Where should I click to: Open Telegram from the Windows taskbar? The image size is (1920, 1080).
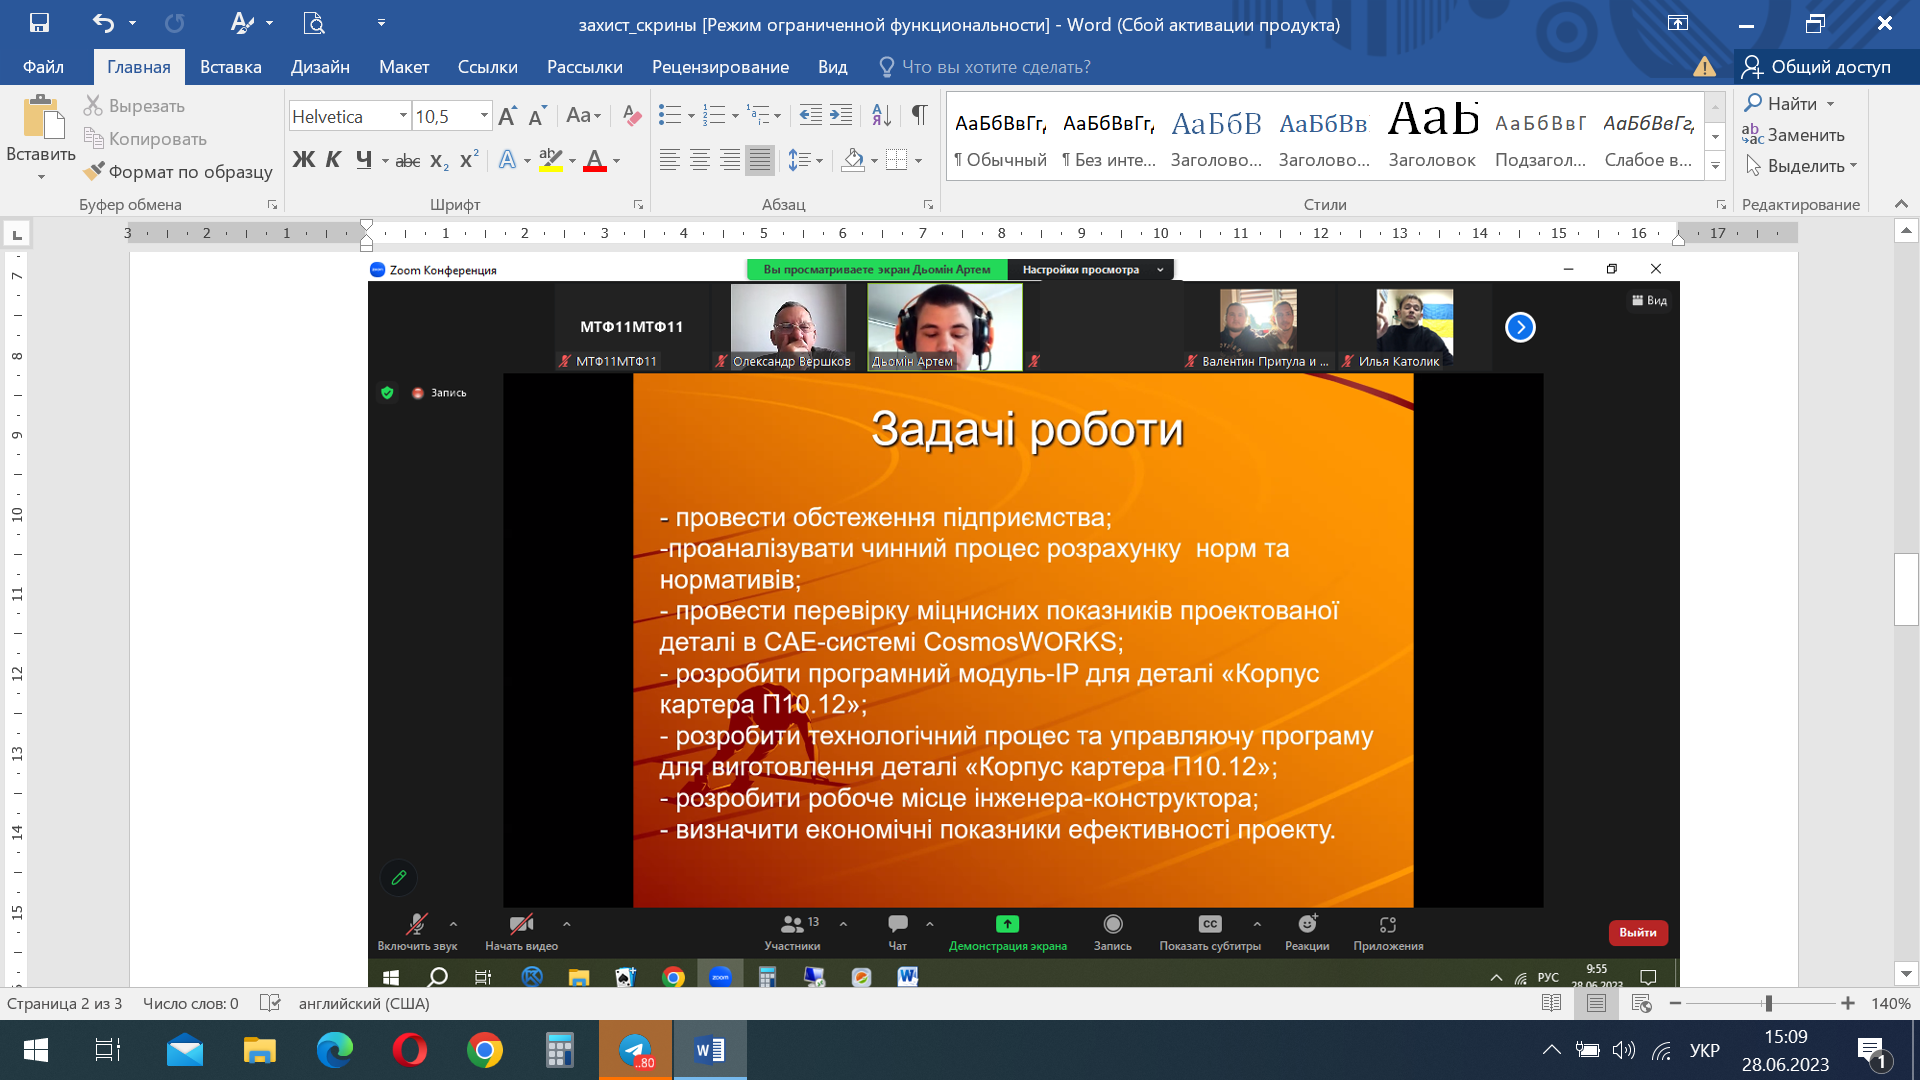[635, 1050]
